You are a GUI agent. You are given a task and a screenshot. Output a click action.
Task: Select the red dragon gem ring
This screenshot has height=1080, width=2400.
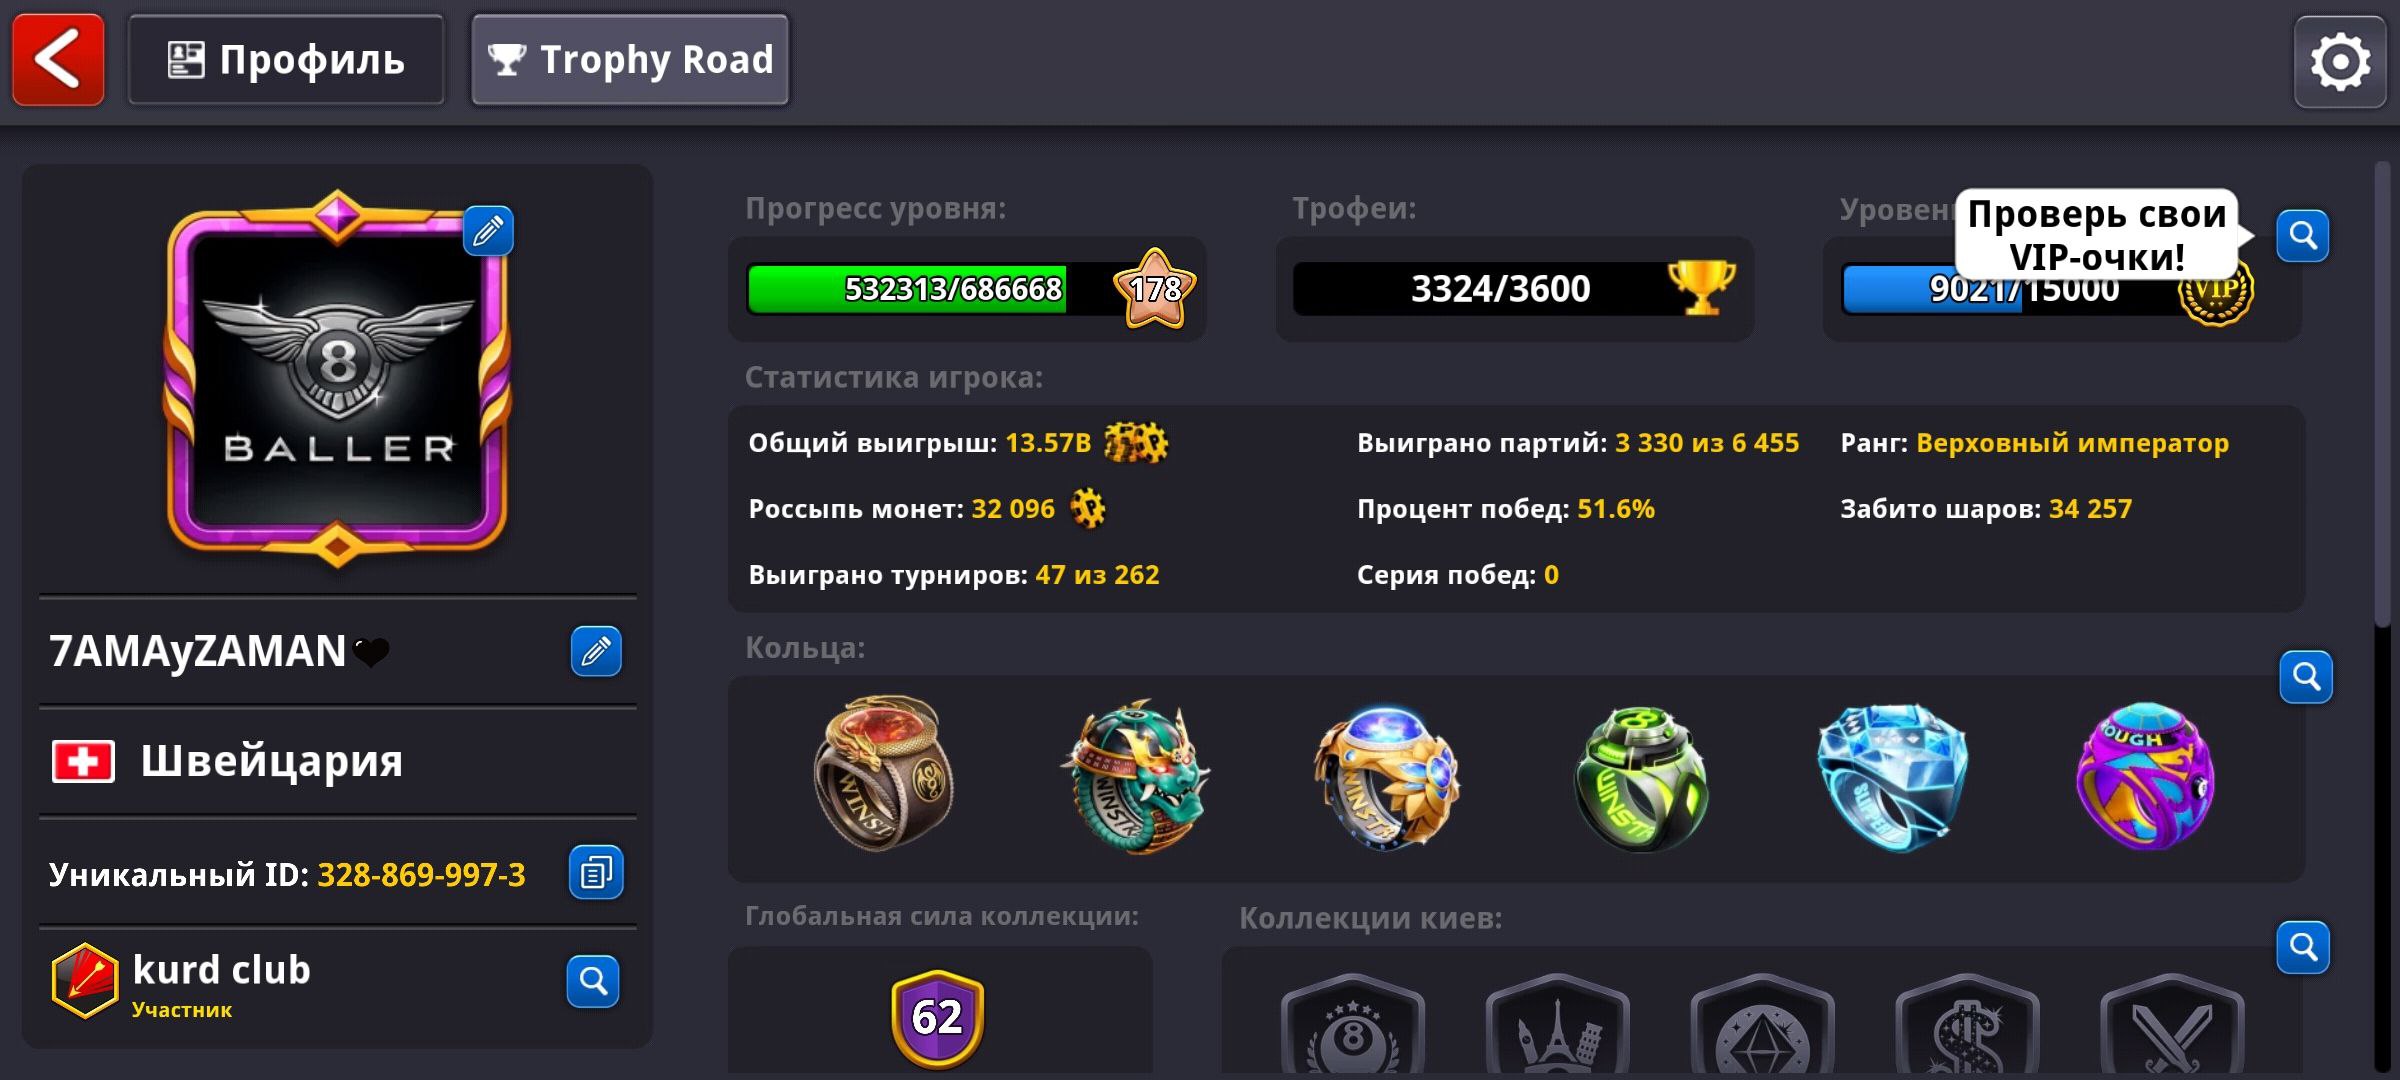click(883, 774)
